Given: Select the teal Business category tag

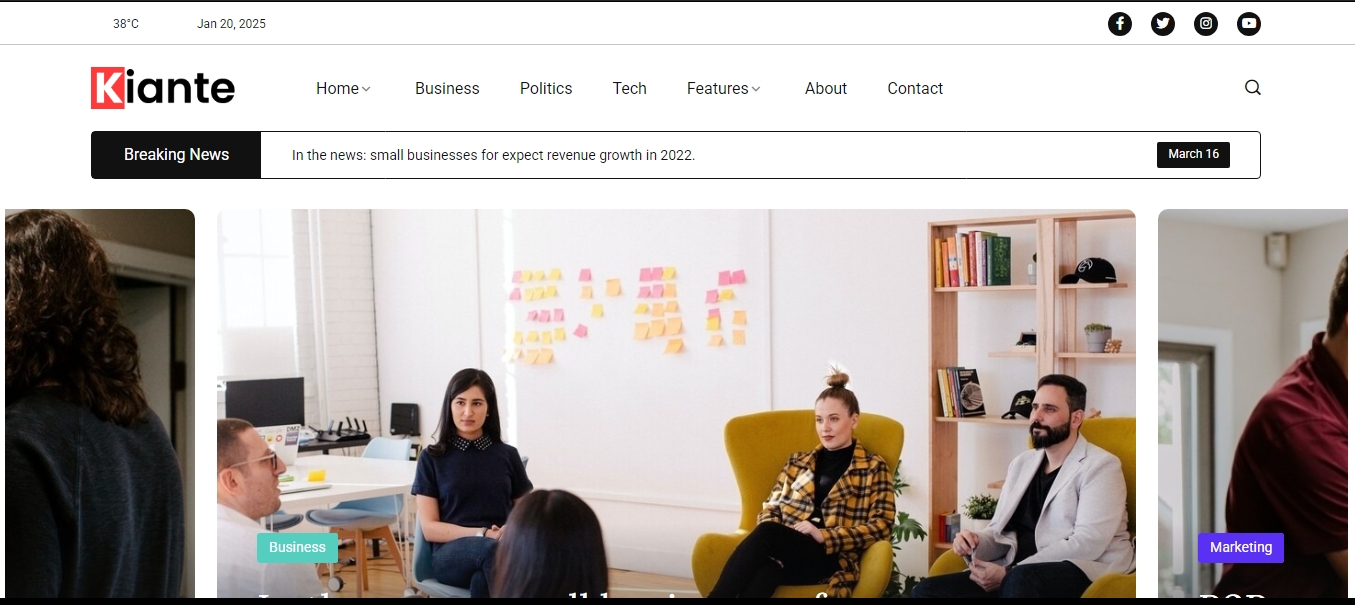Looking at the screenshot, I should (x=297, y=547).
